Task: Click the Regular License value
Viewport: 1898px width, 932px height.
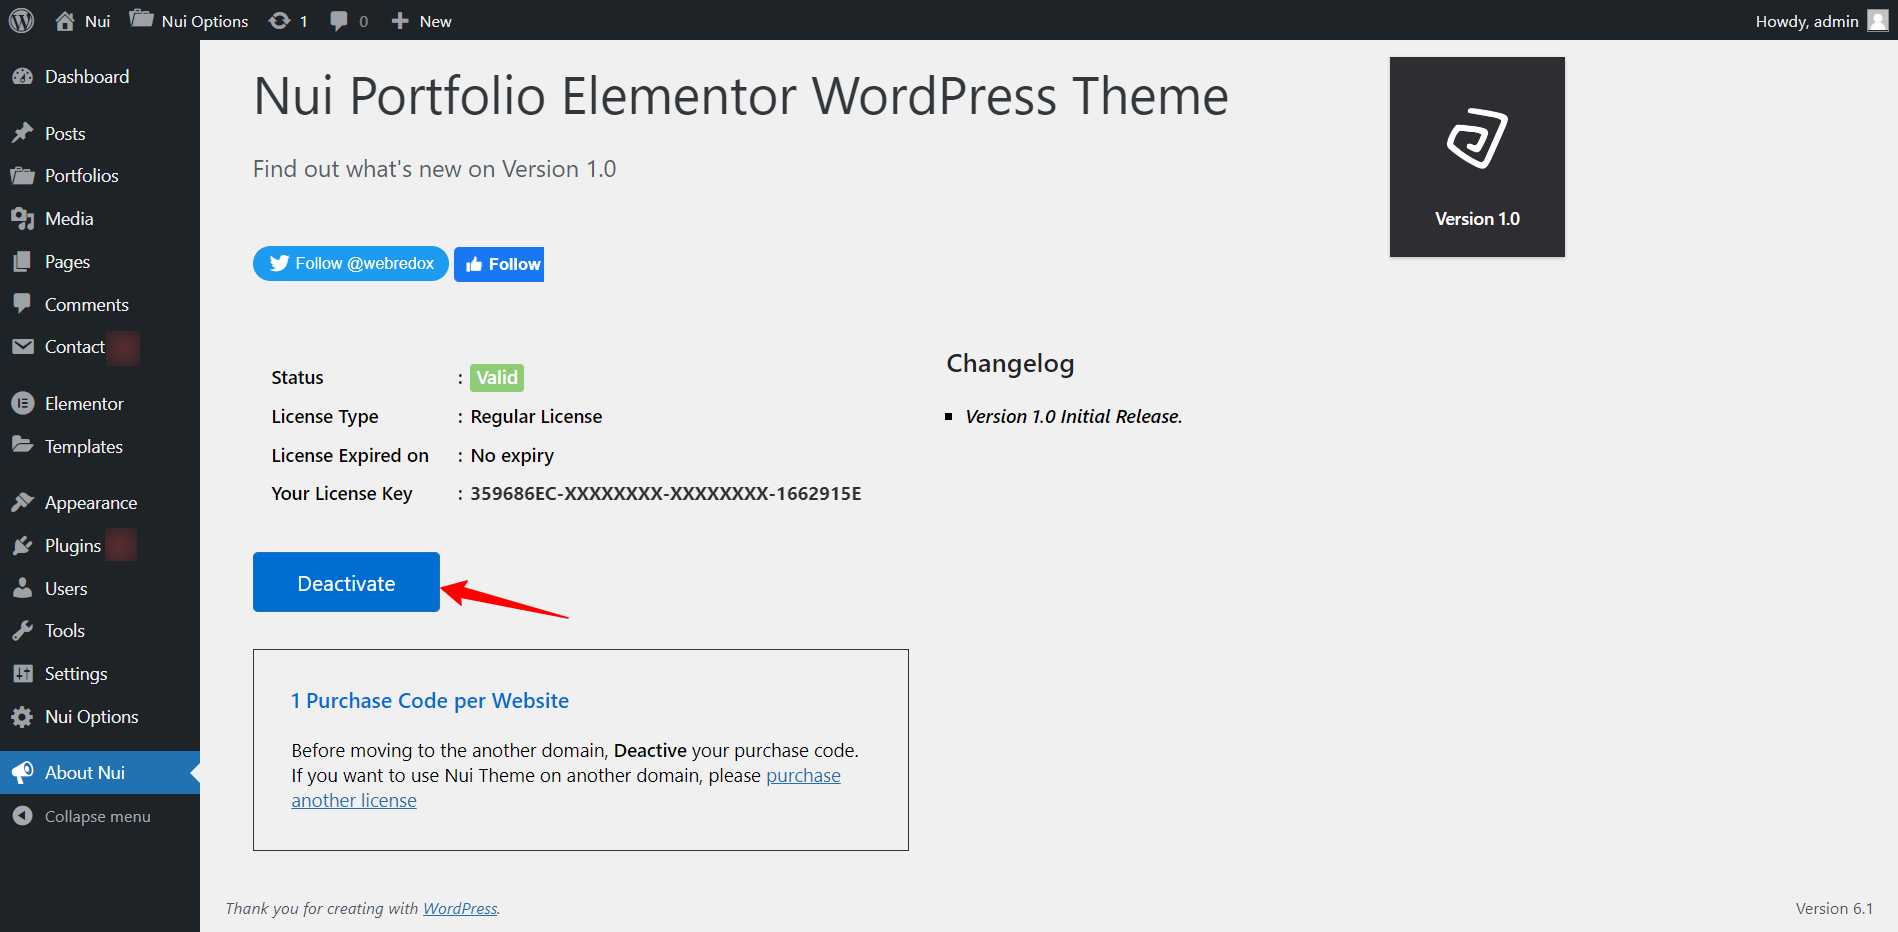Action: (537, 417)
